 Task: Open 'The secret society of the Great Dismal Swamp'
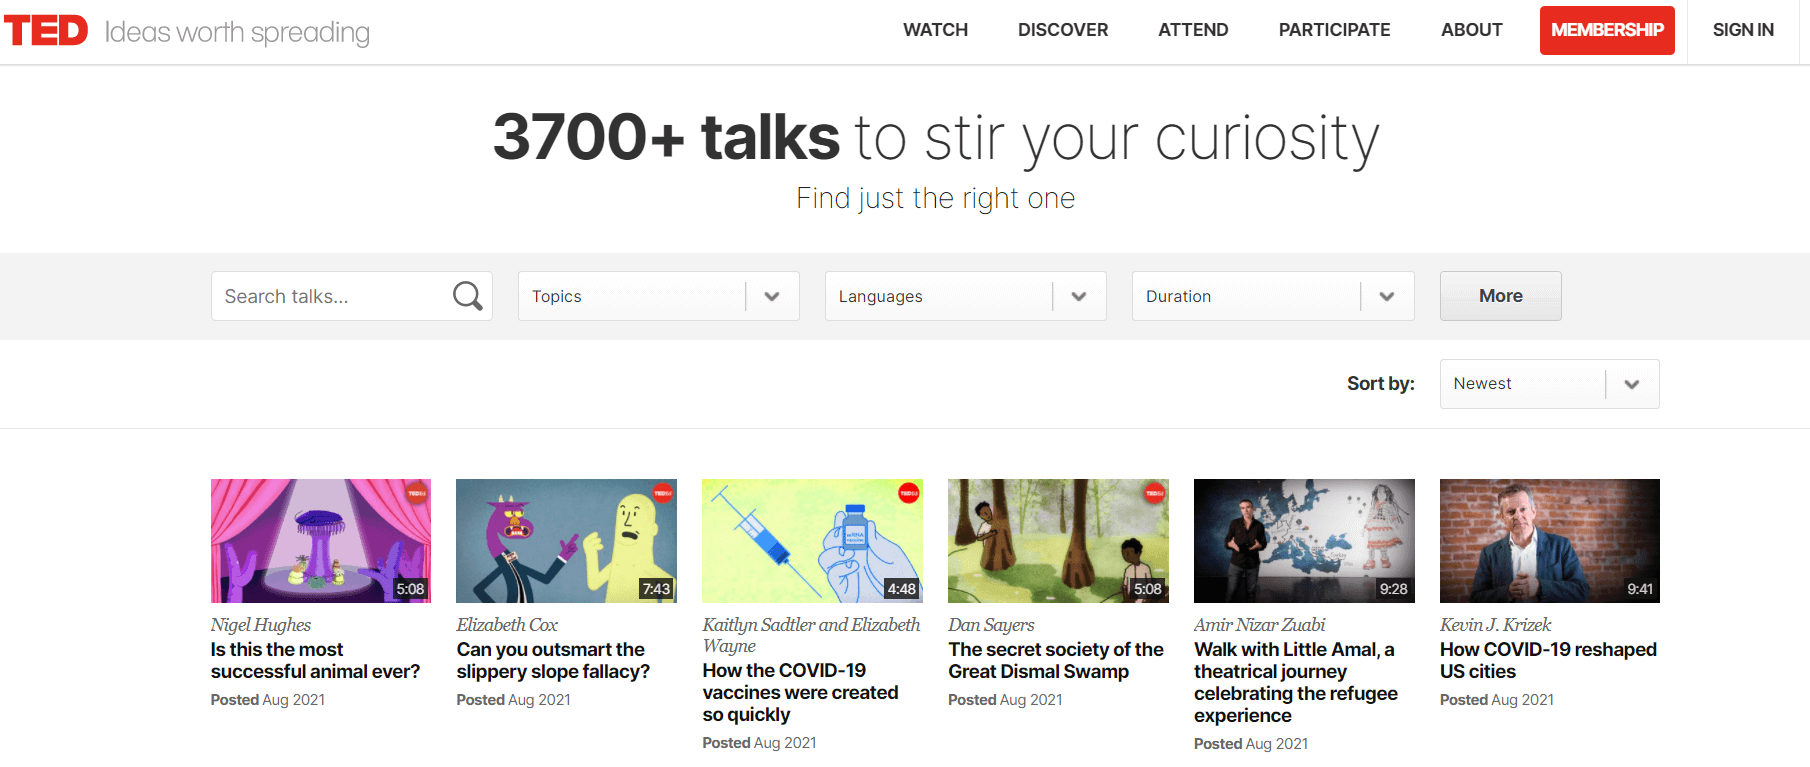pyautogui.click(x=1056, y=661)
